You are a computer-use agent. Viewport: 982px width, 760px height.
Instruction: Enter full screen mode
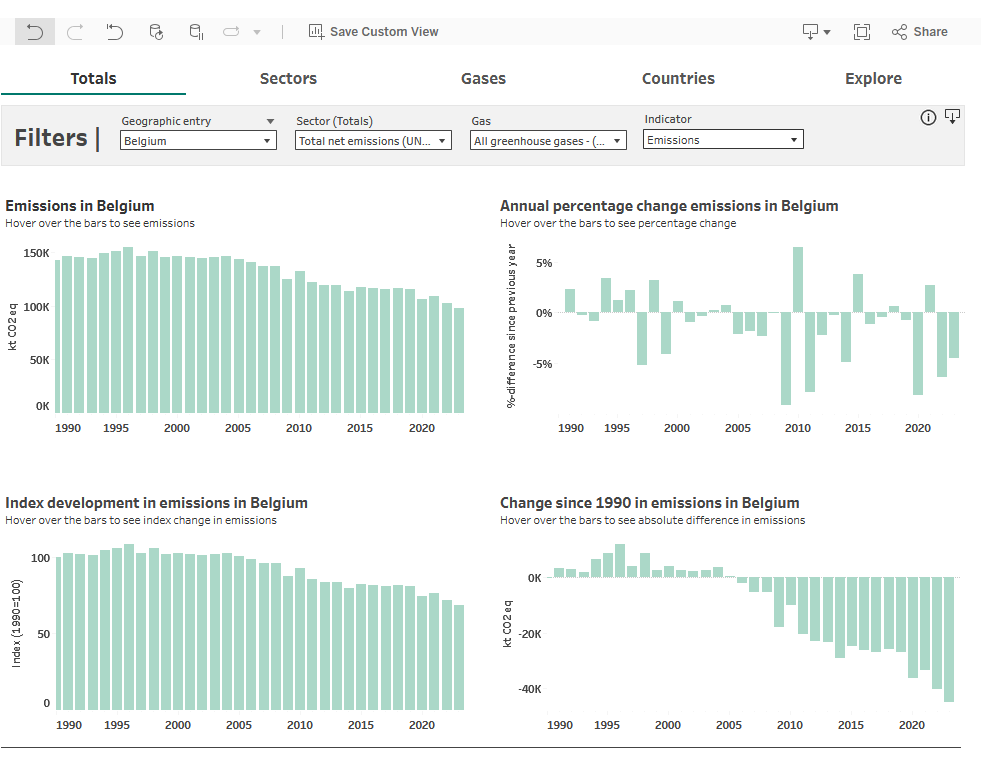861,32
